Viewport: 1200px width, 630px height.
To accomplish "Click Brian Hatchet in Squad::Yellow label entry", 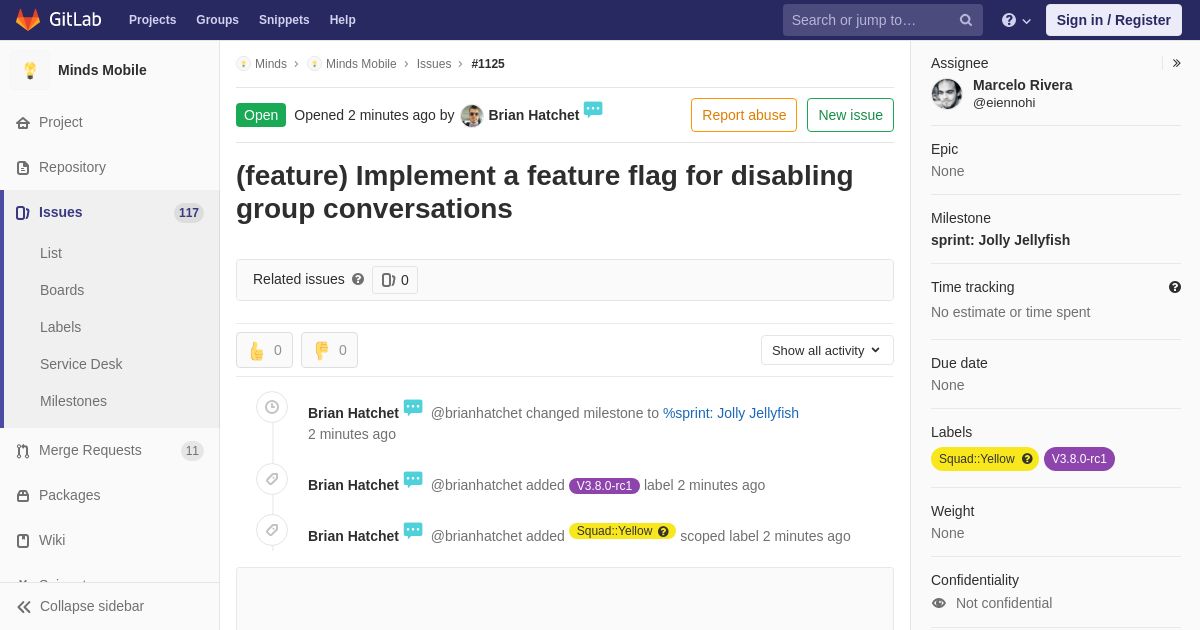I will pyautogui.click(x=353, y=536).
